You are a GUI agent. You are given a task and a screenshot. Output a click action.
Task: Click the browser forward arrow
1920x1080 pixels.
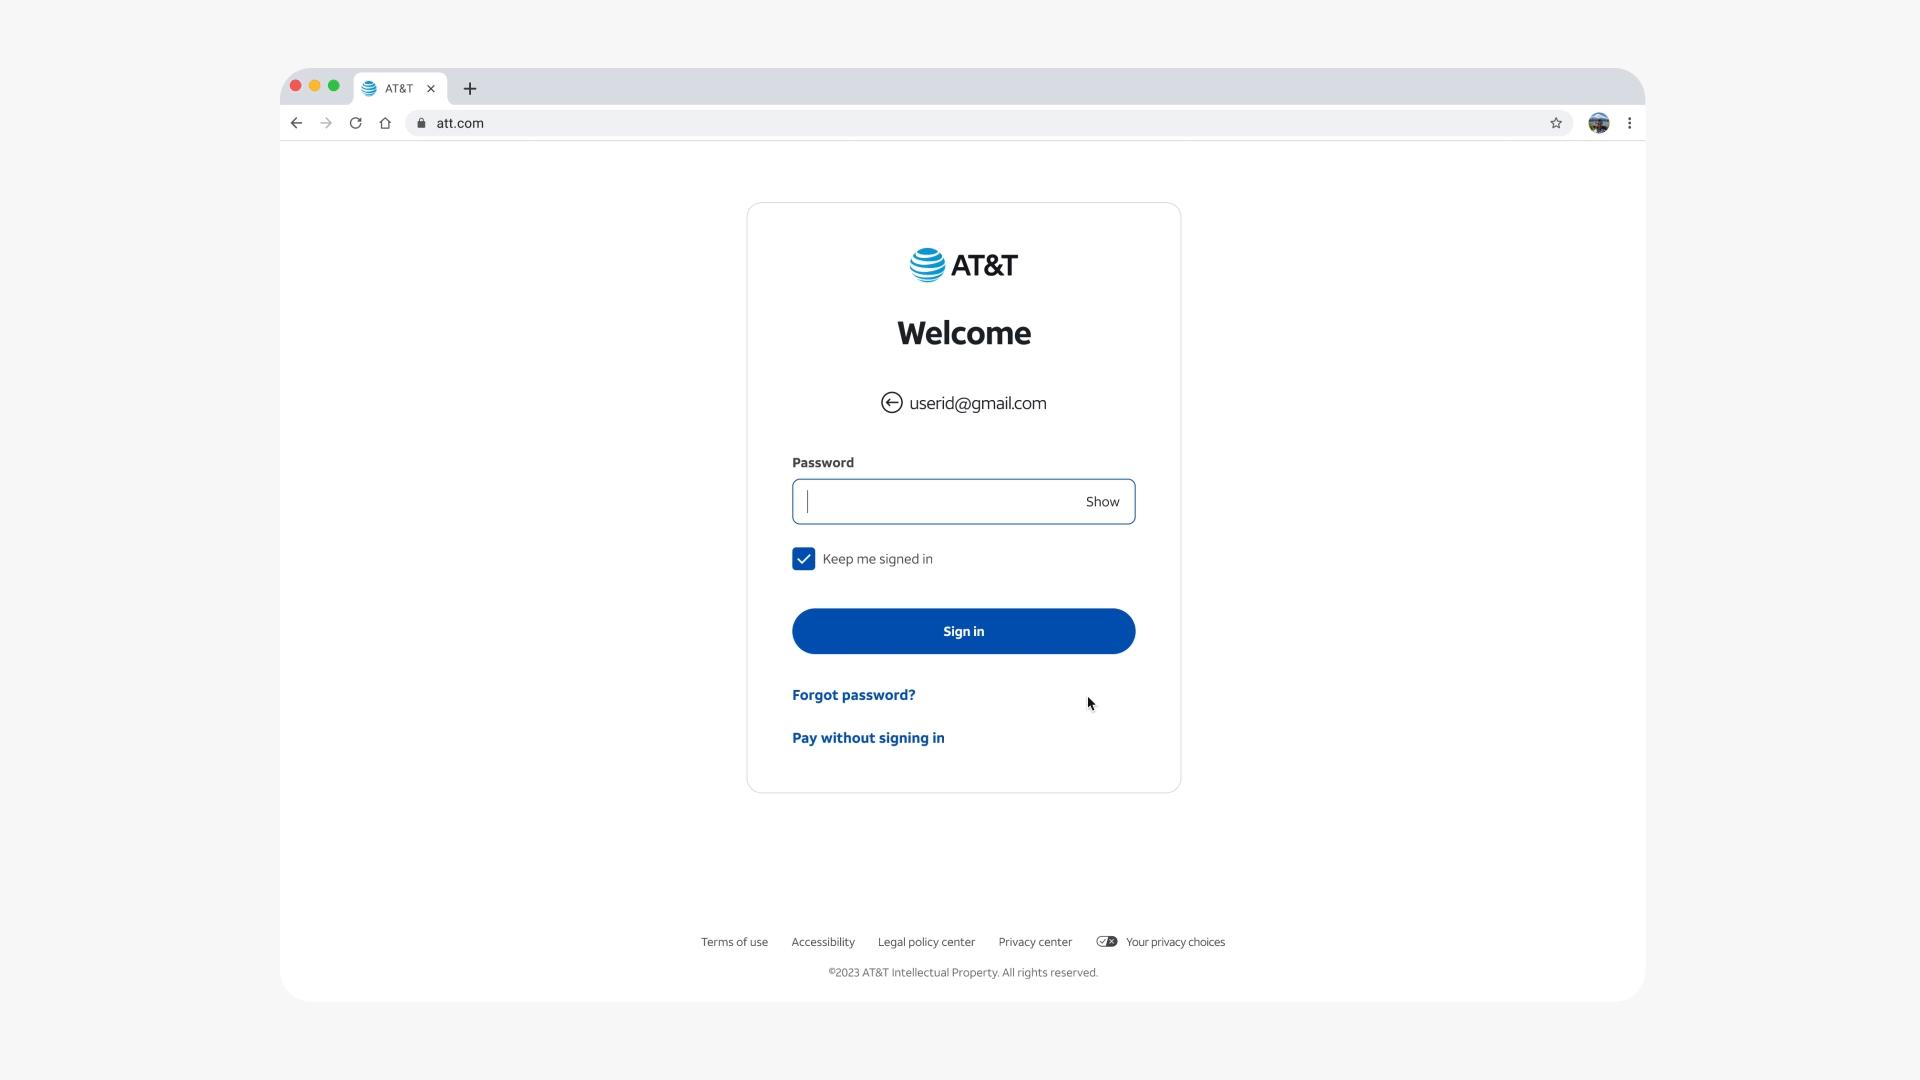point(326,123)
